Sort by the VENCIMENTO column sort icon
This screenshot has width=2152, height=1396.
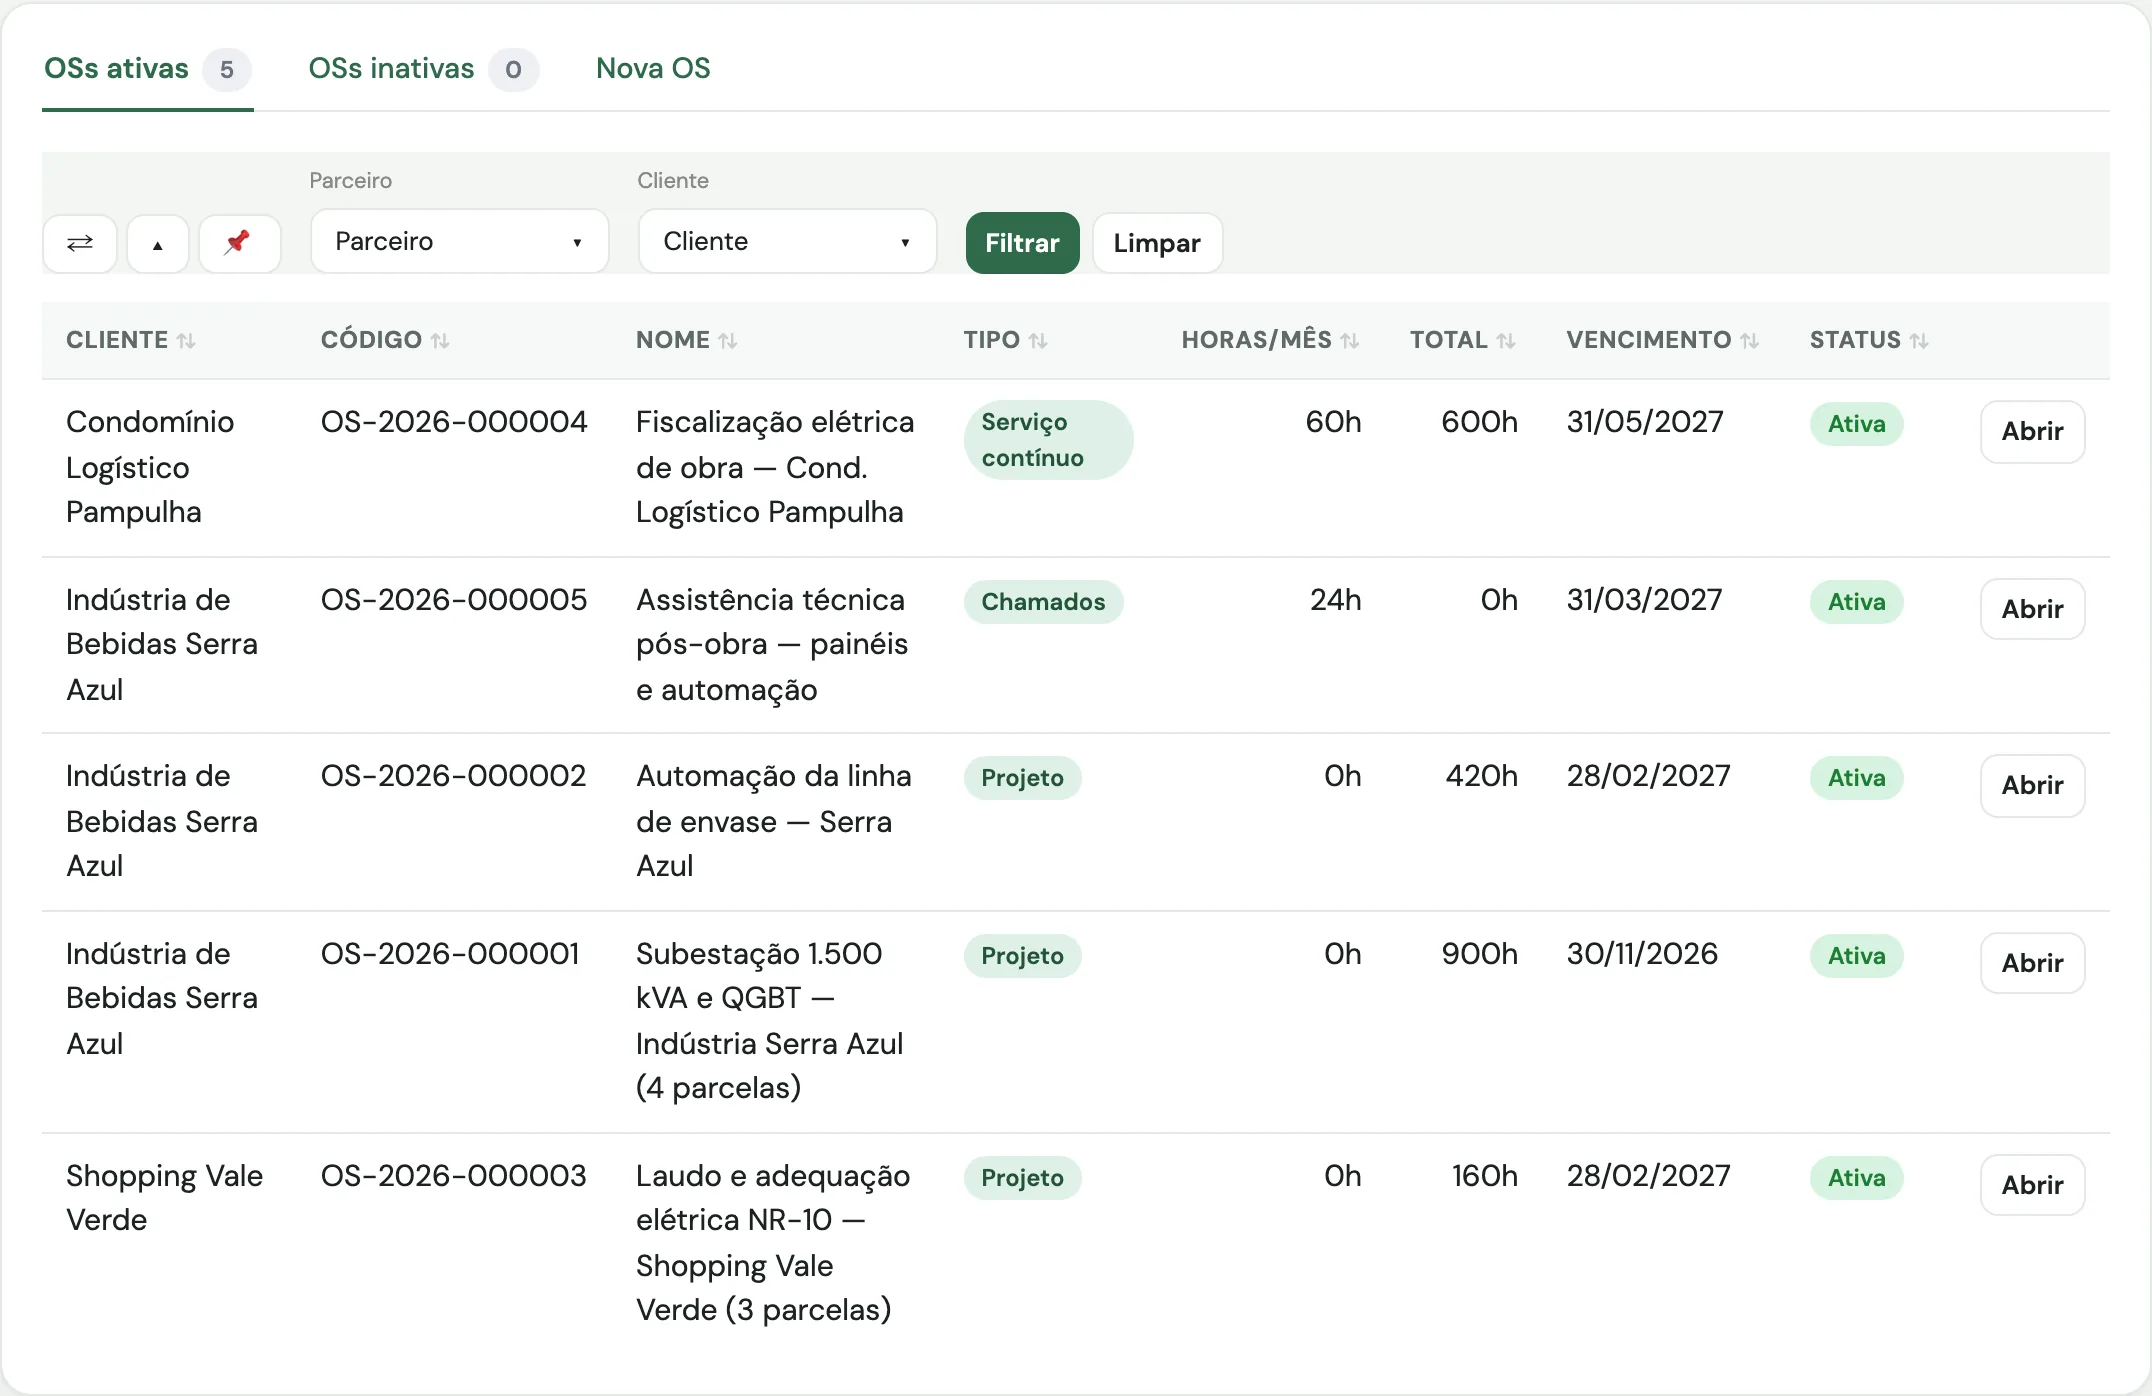click(x=1749, y=341)
